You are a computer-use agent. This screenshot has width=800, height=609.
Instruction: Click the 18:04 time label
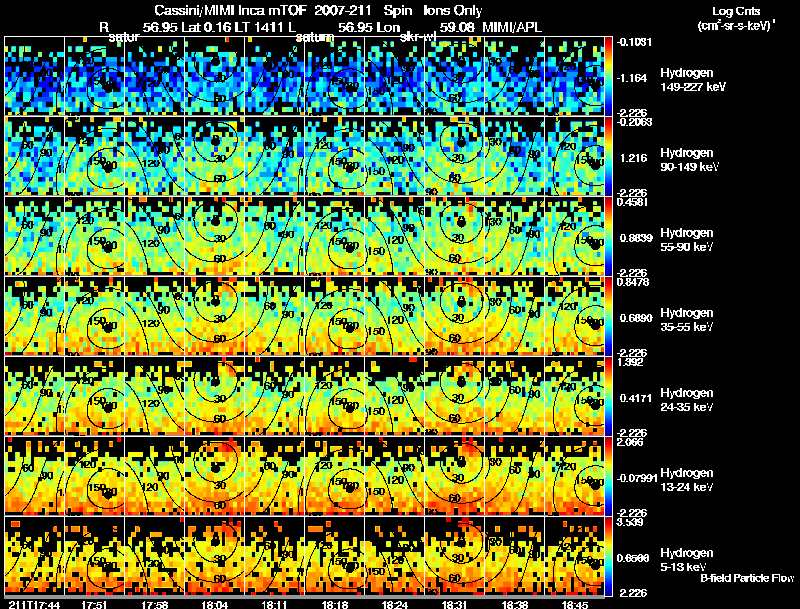click(214, 604)
